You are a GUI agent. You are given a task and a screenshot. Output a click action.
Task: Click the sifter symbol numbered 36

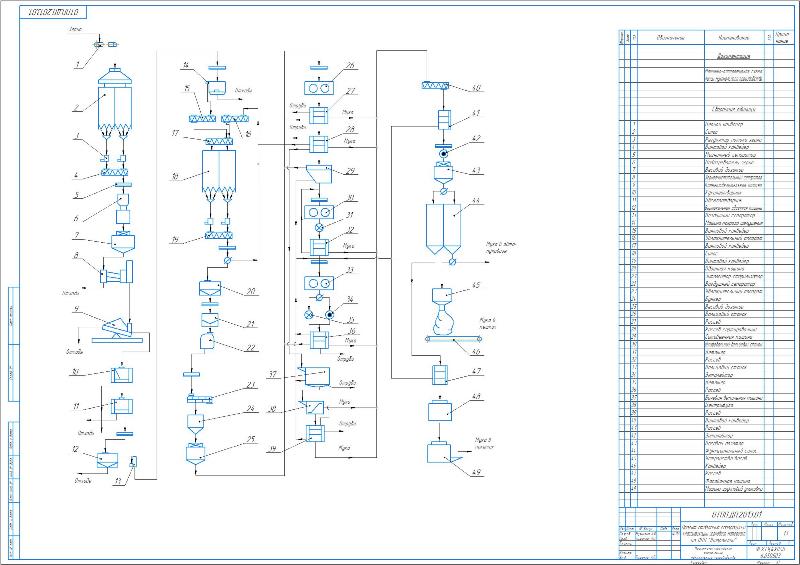319,340
